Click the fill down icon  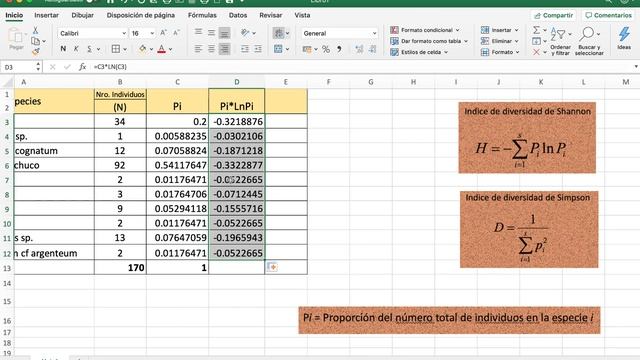pyautogui.click(x=536, y=41)
